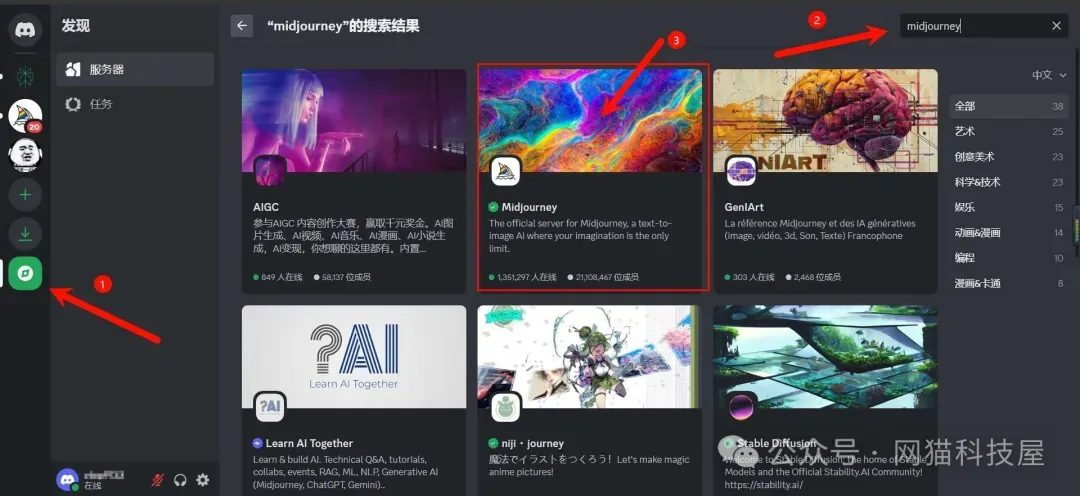
Task: Click the back arrow beside search results title
Action: [x=242, y=26]
